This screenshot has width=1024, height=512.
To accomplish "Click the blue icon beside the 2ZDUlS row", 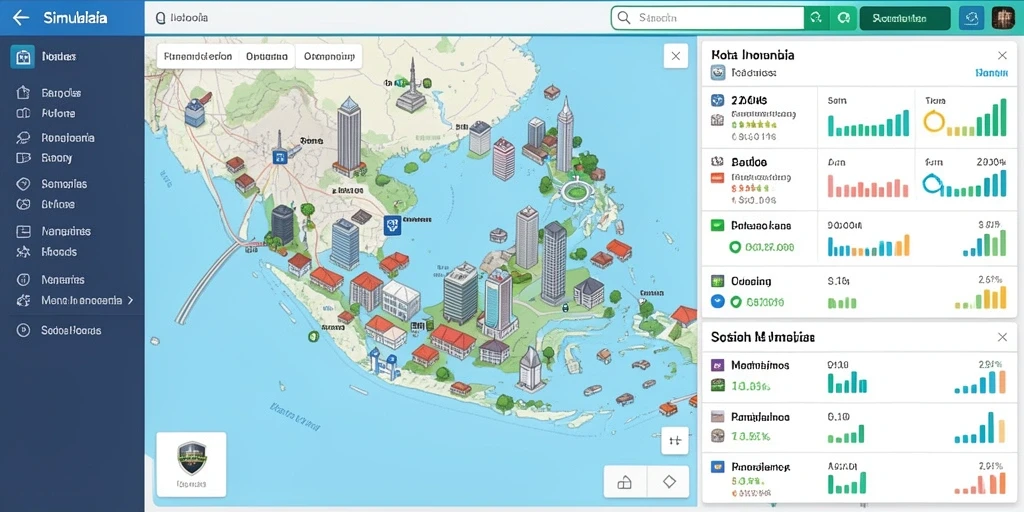I will coord(718,101).
